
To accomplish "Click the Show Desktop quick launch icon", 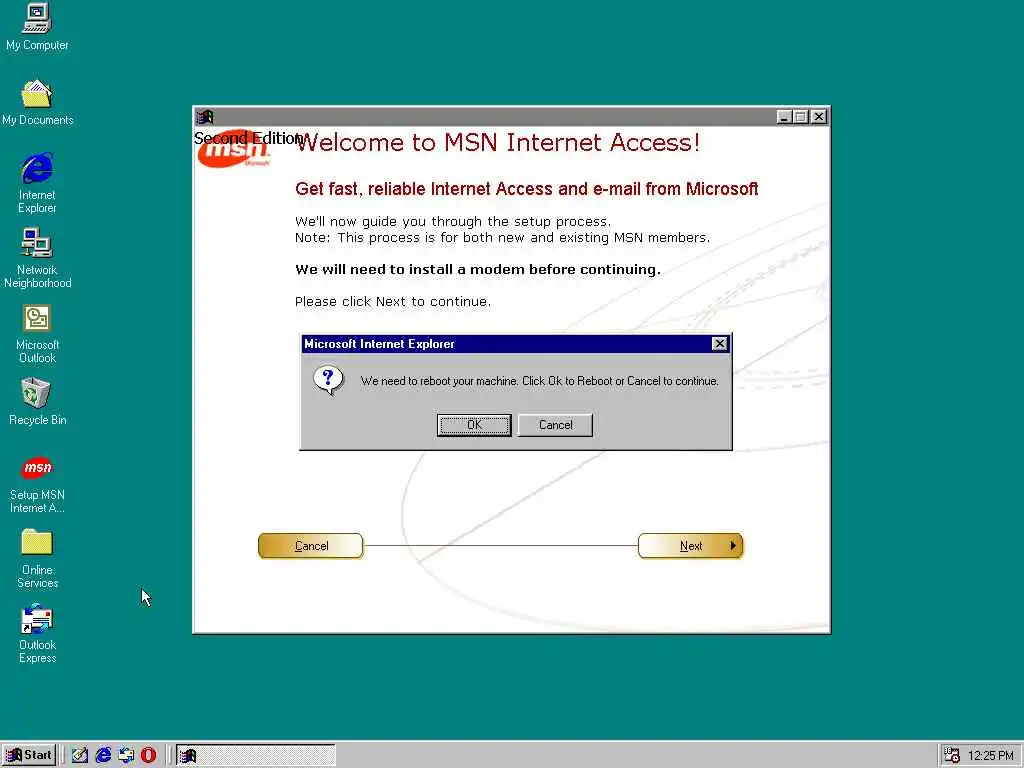I will point(80,755).
